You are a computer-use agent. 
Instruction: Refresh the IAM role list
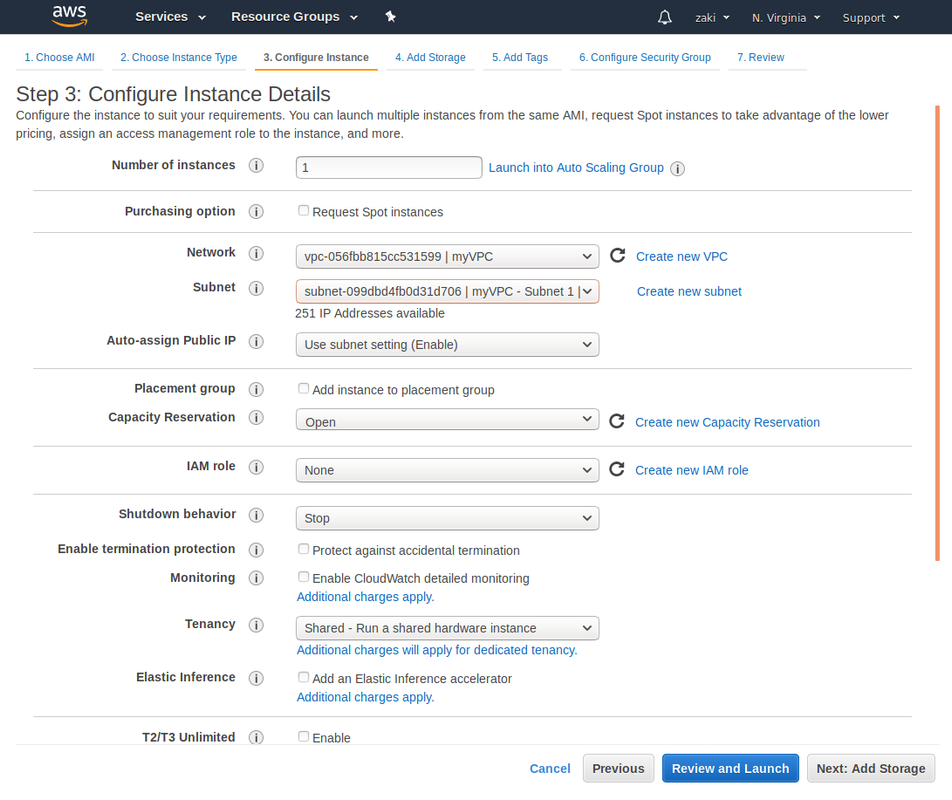(x=617, y=469)
